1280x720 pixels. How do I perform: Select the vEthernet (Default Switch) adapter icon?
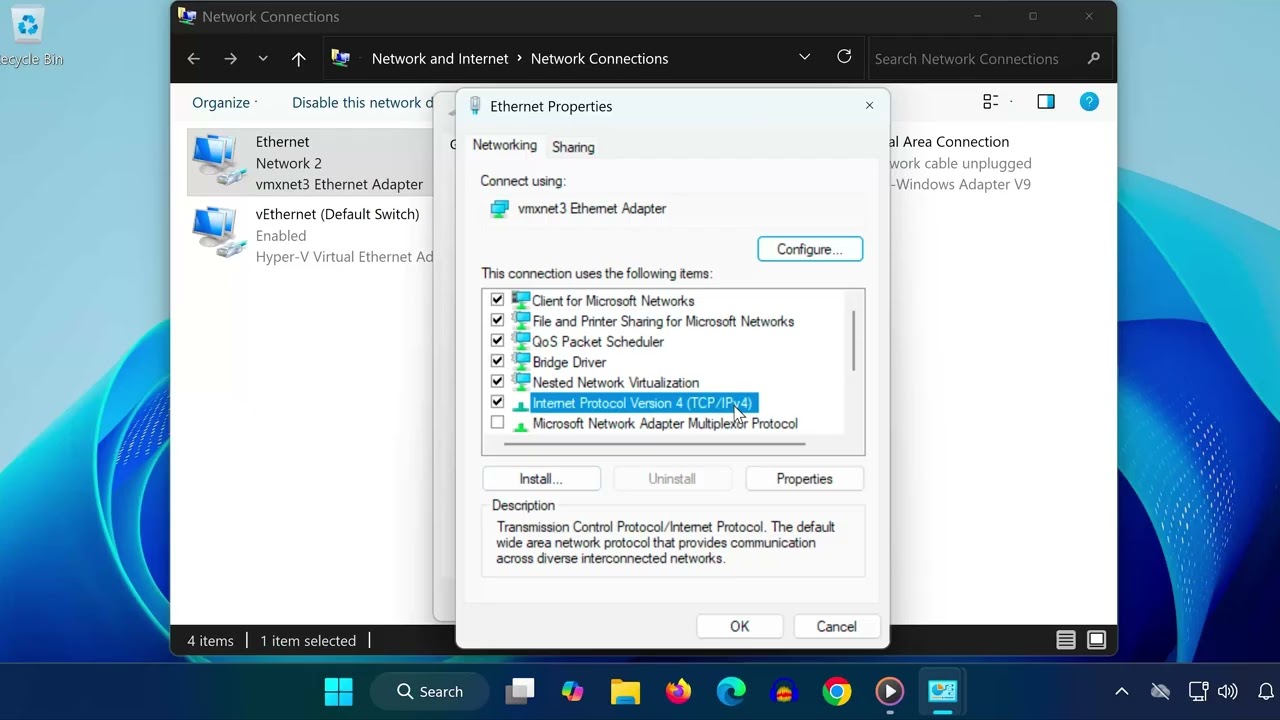pyautogui.click(x=218, y=234)
